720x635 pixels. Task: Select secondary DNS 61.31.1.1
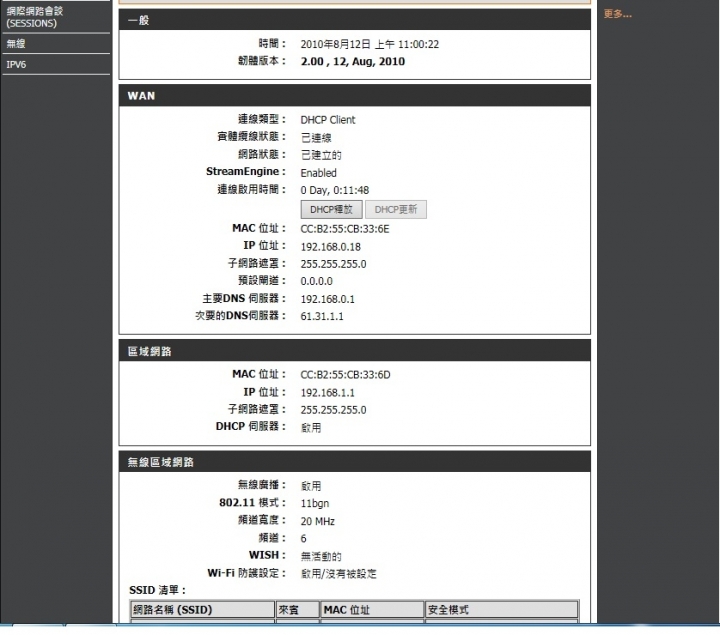(322, 316)
